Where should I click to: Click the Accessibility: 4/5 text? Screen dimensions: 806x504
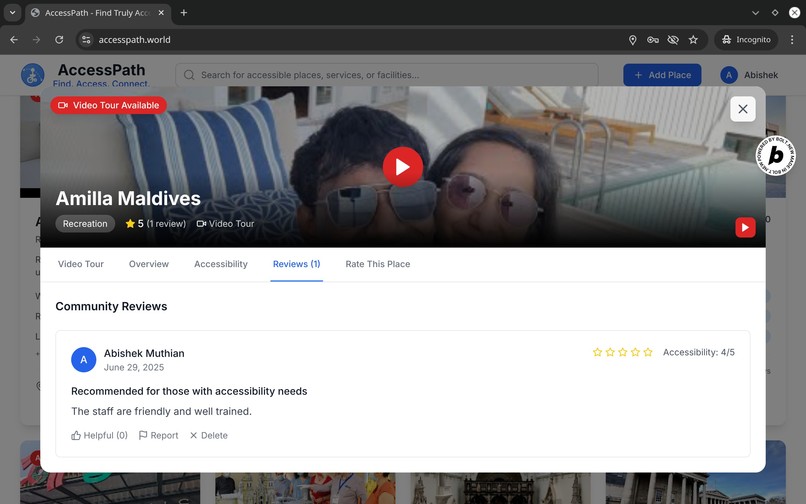(x=699, y=352)
